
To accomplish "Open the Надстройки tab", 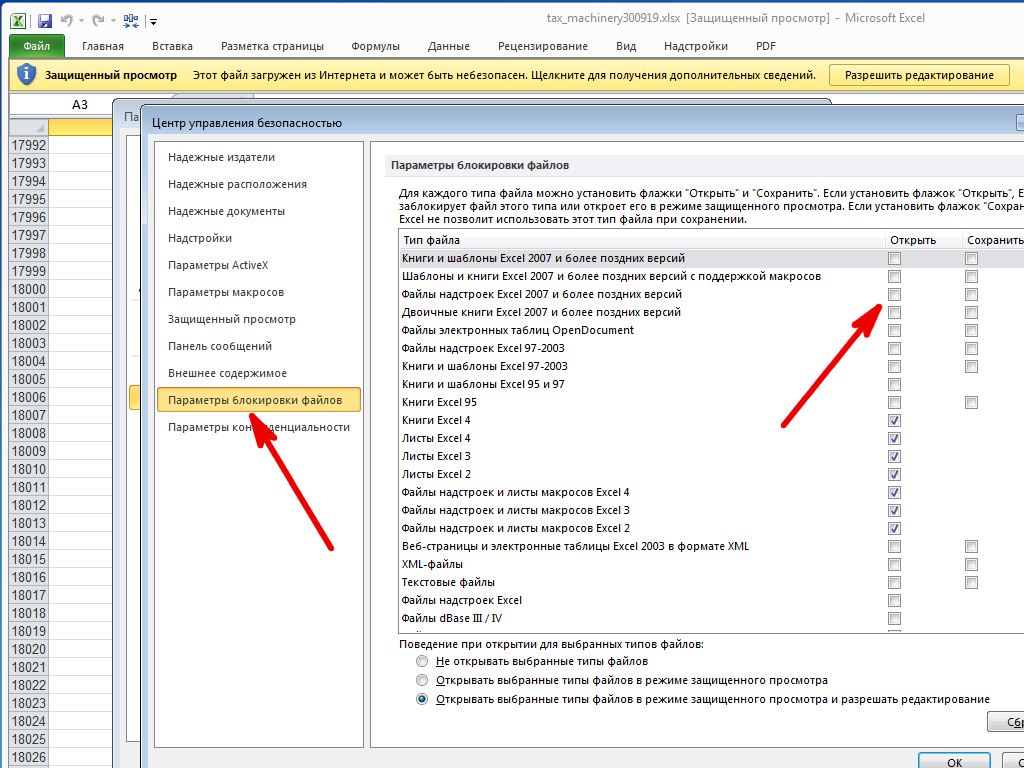I will point(696,46).
